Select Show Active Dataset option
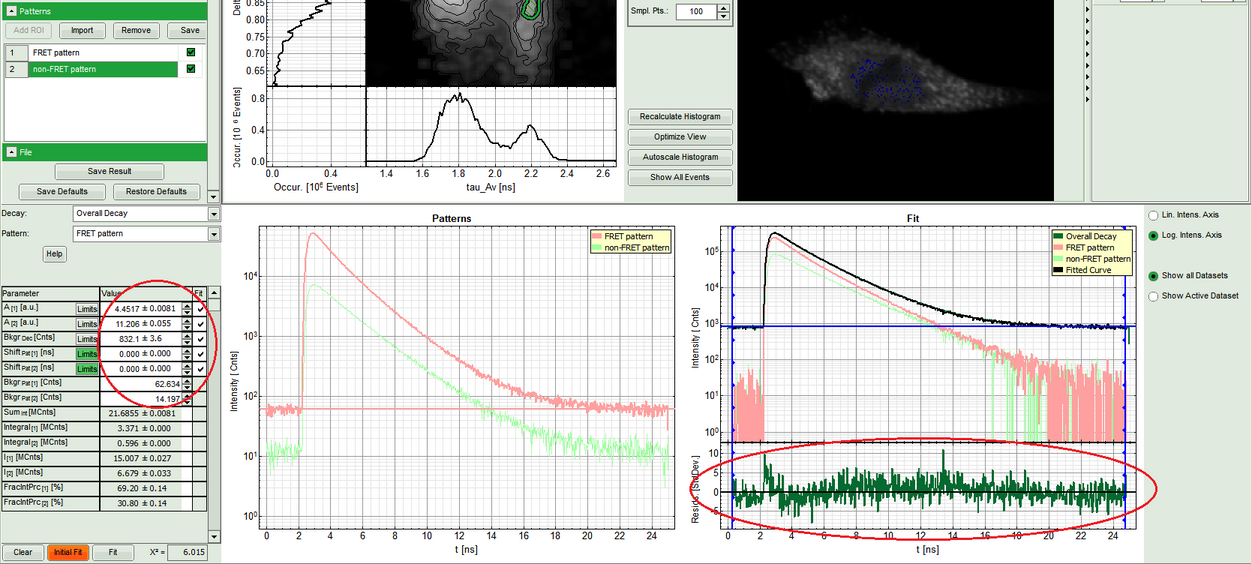This screenshot has height=564, width=1251. [1155, 296]
